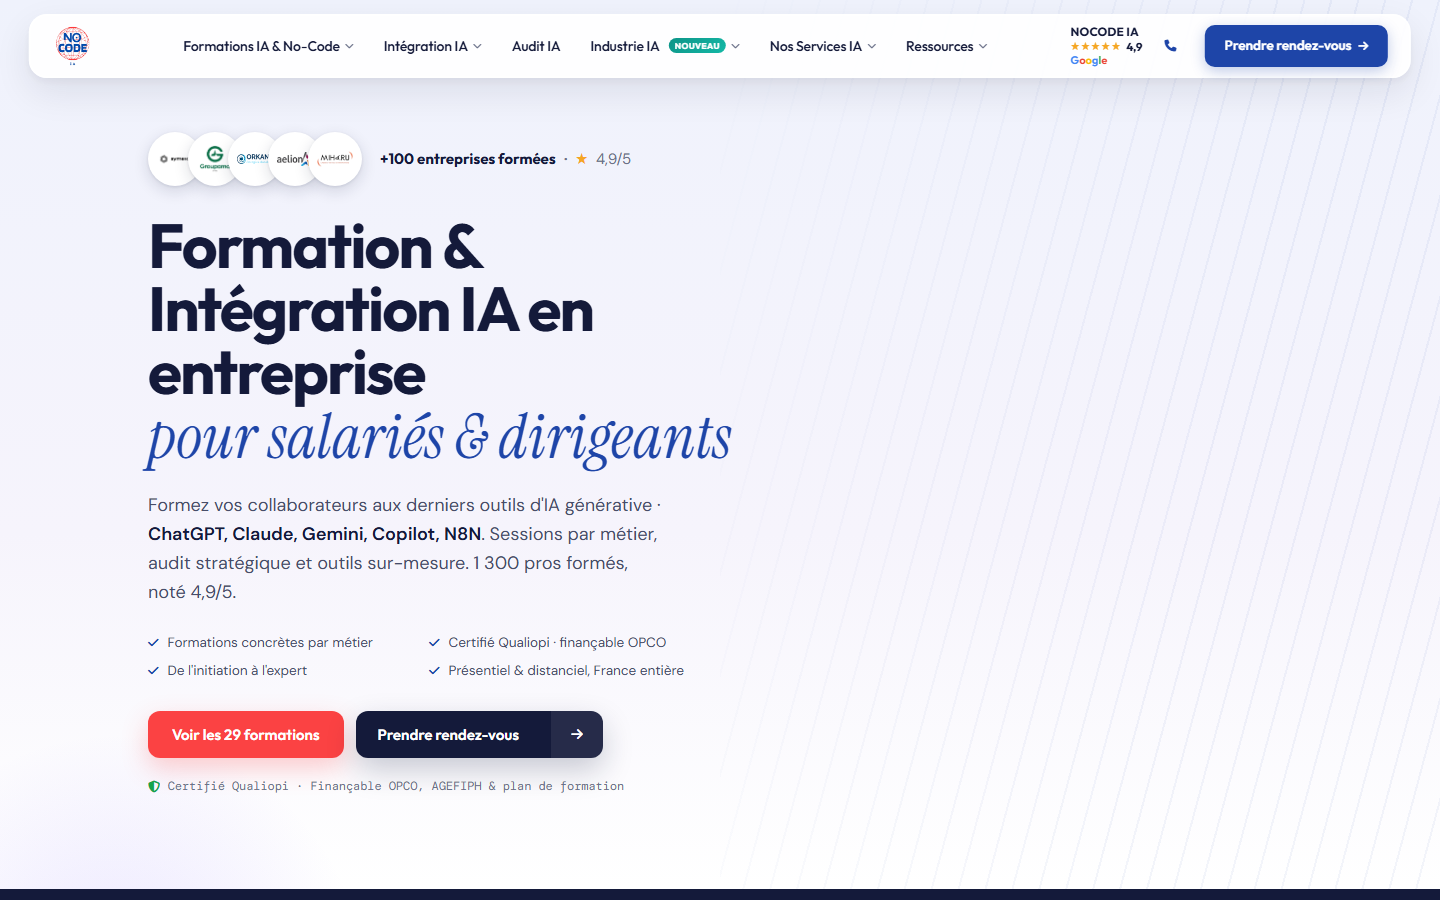Click the pour salariés & dirigeants italic heading
Screen dimensions: 1440x900
[x=440, y=438]
